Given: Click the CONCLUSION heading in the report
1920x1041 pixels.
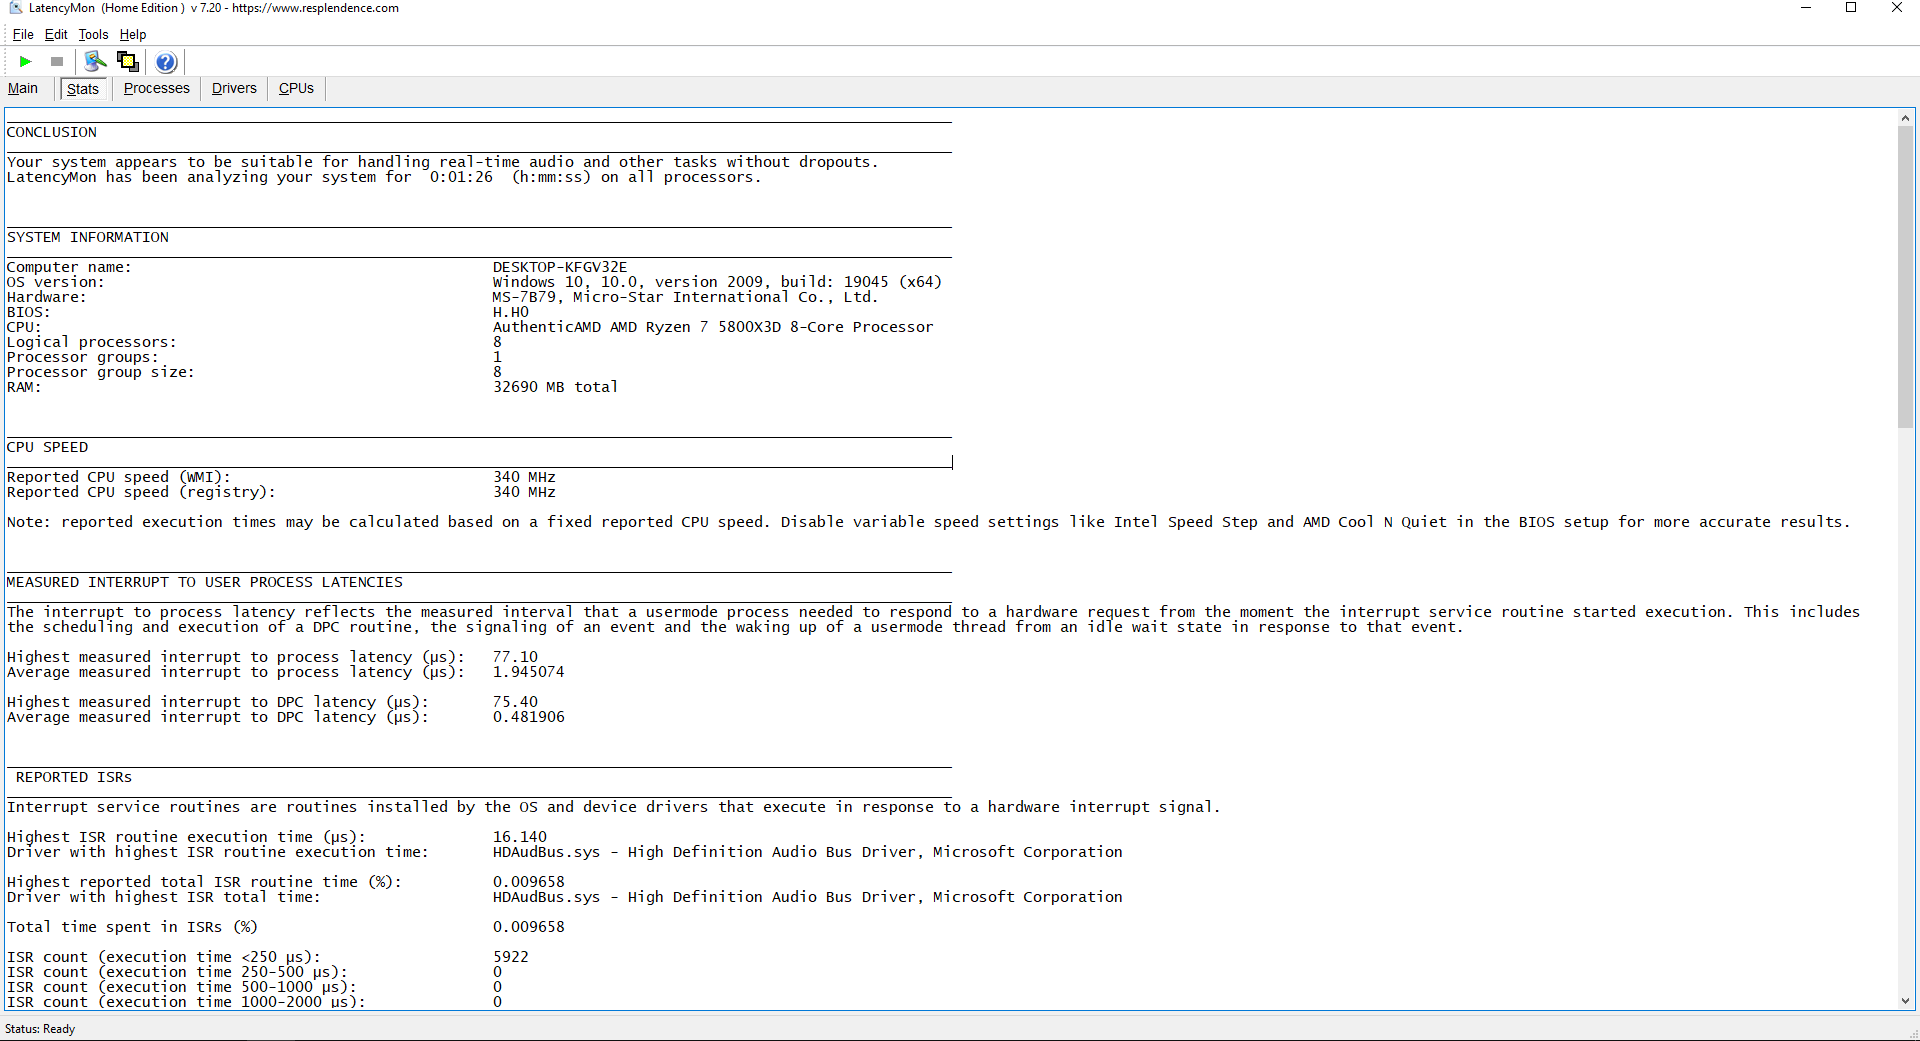Looking at the screenshot, I should pos(52,132).
